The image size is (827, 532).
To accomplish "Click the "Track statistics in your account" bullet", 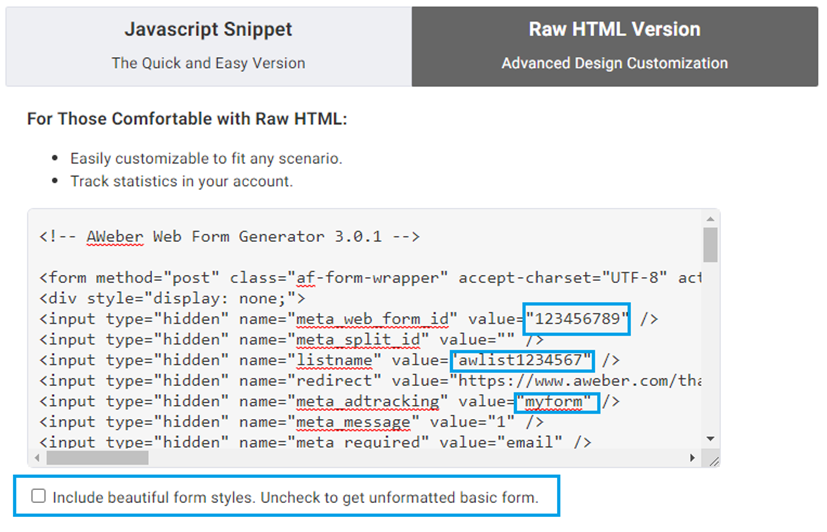I will pos(181,181).
